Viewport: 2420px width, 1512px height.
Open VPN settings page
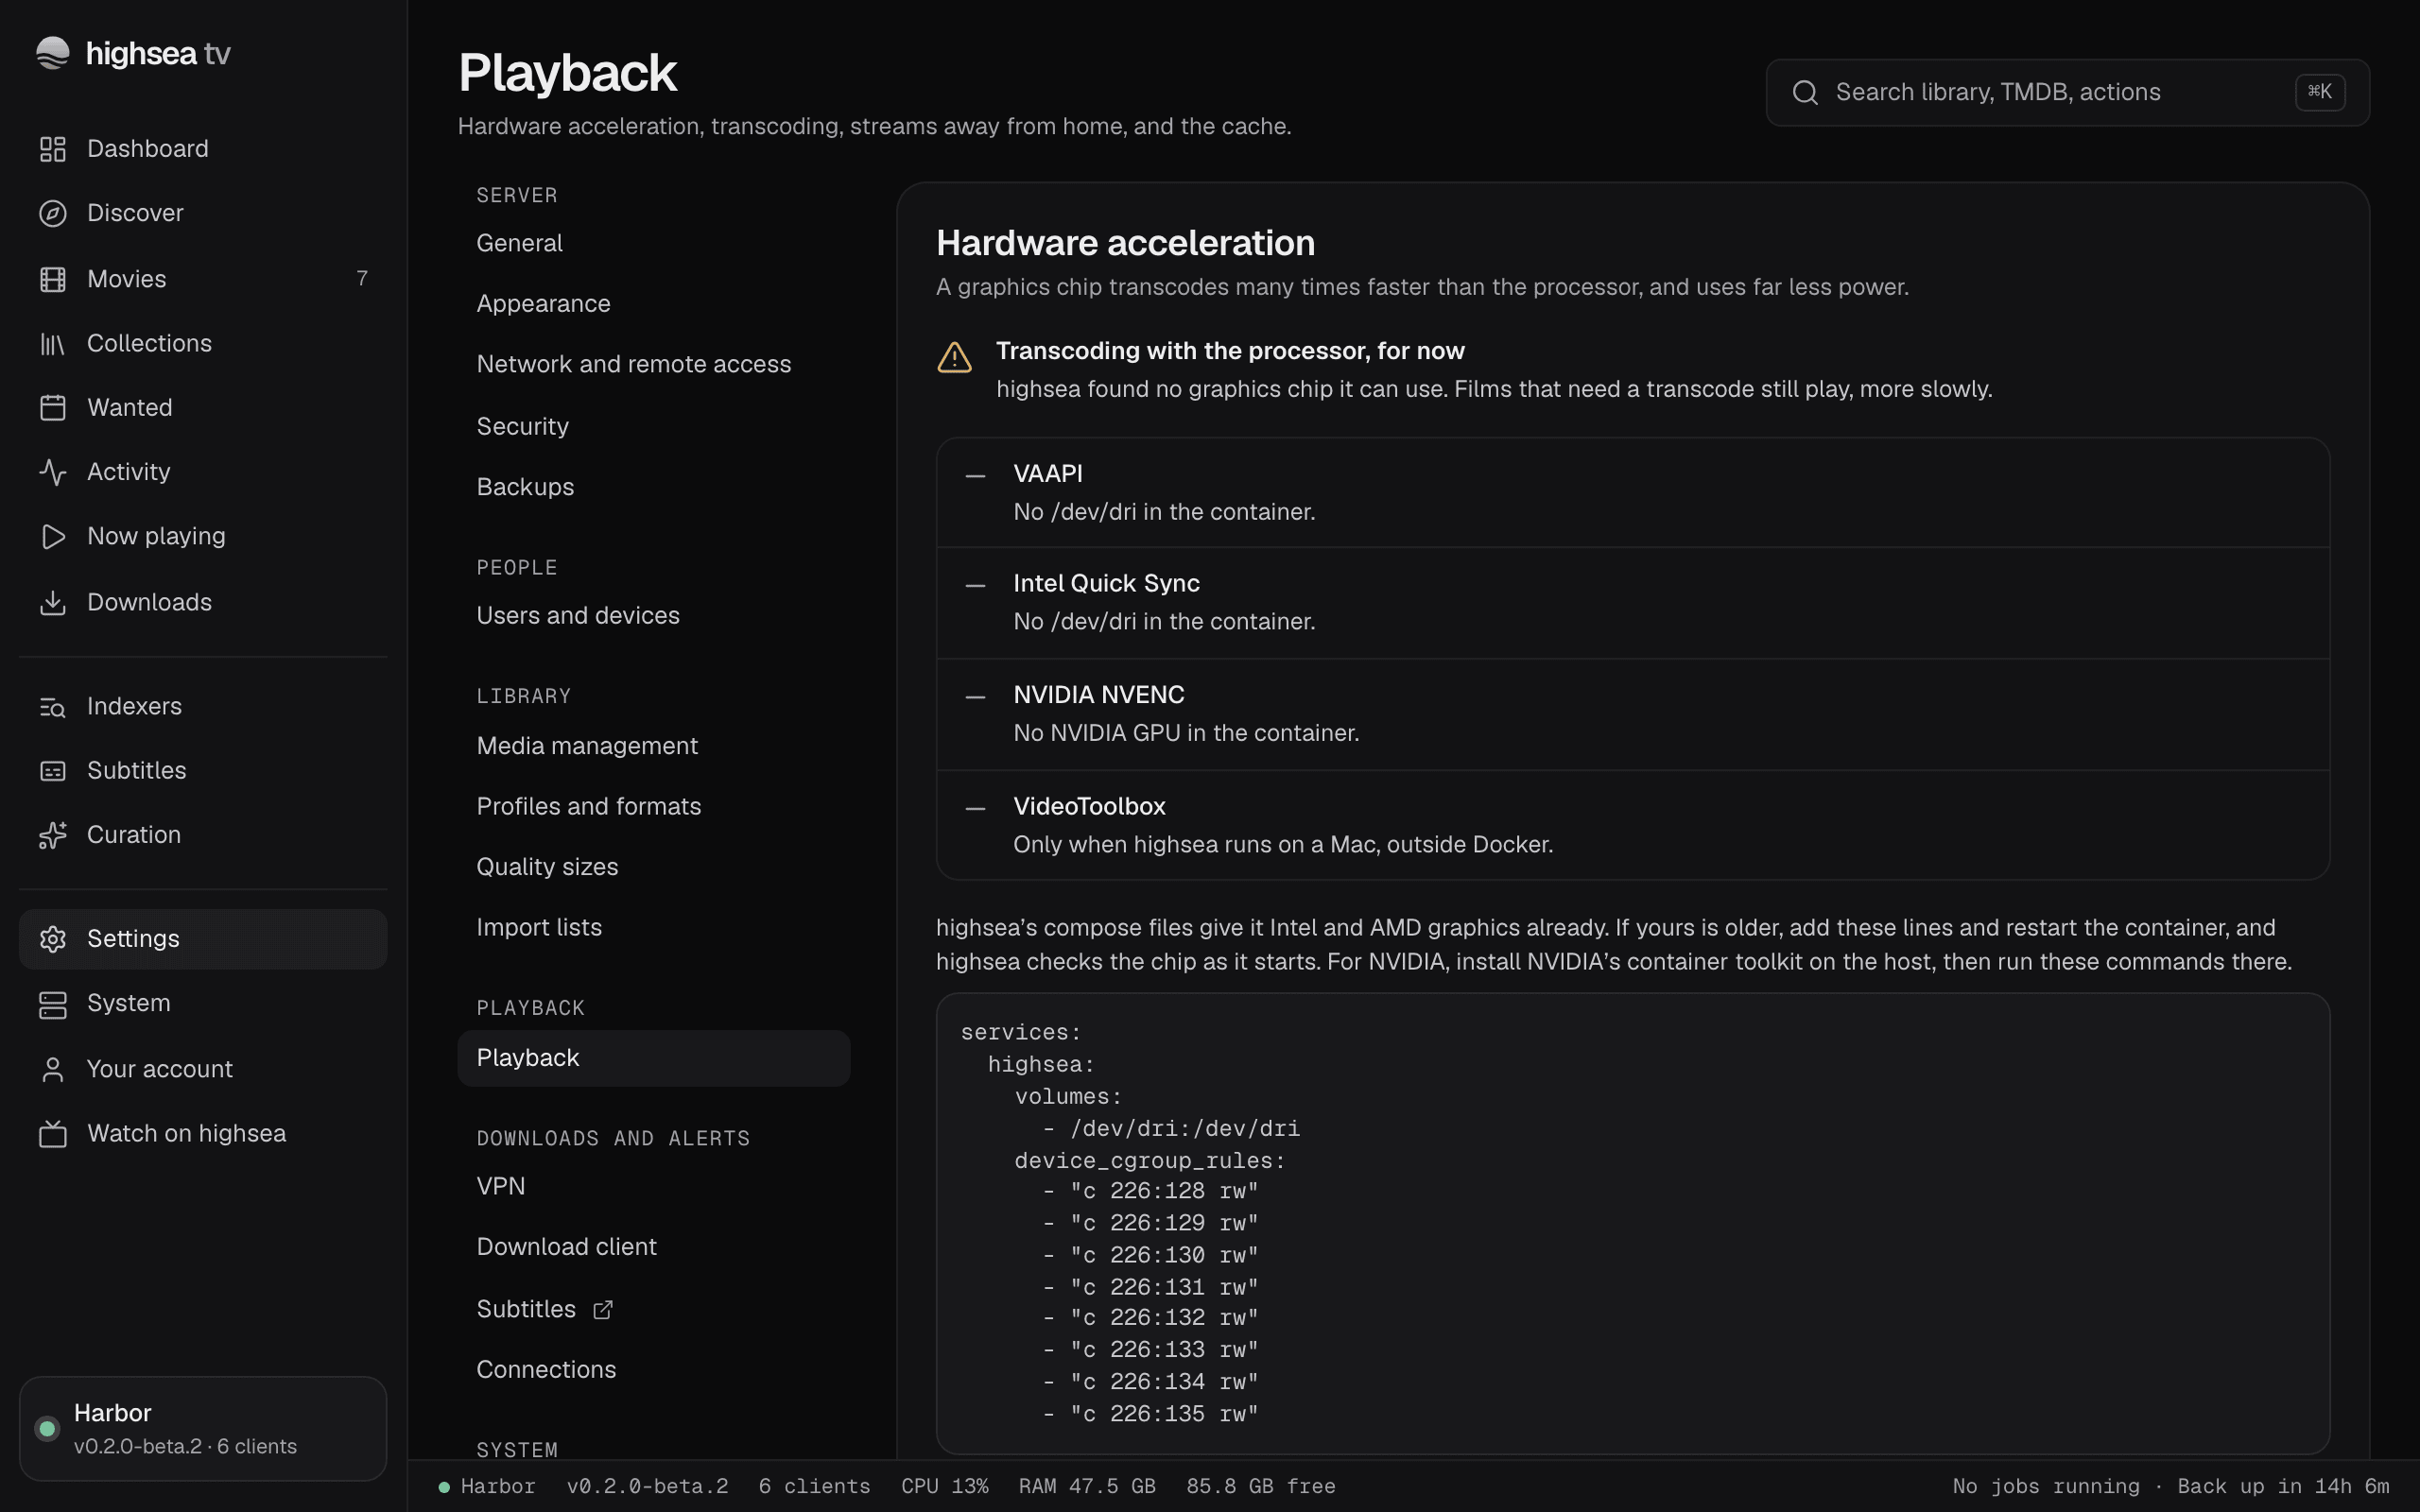tap(654, 1186)
